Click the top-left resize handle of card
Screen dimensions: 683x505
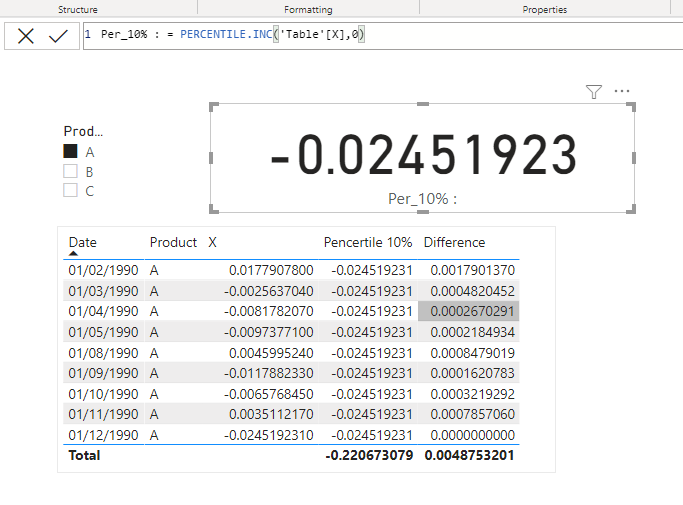click(x=213, y=107)
